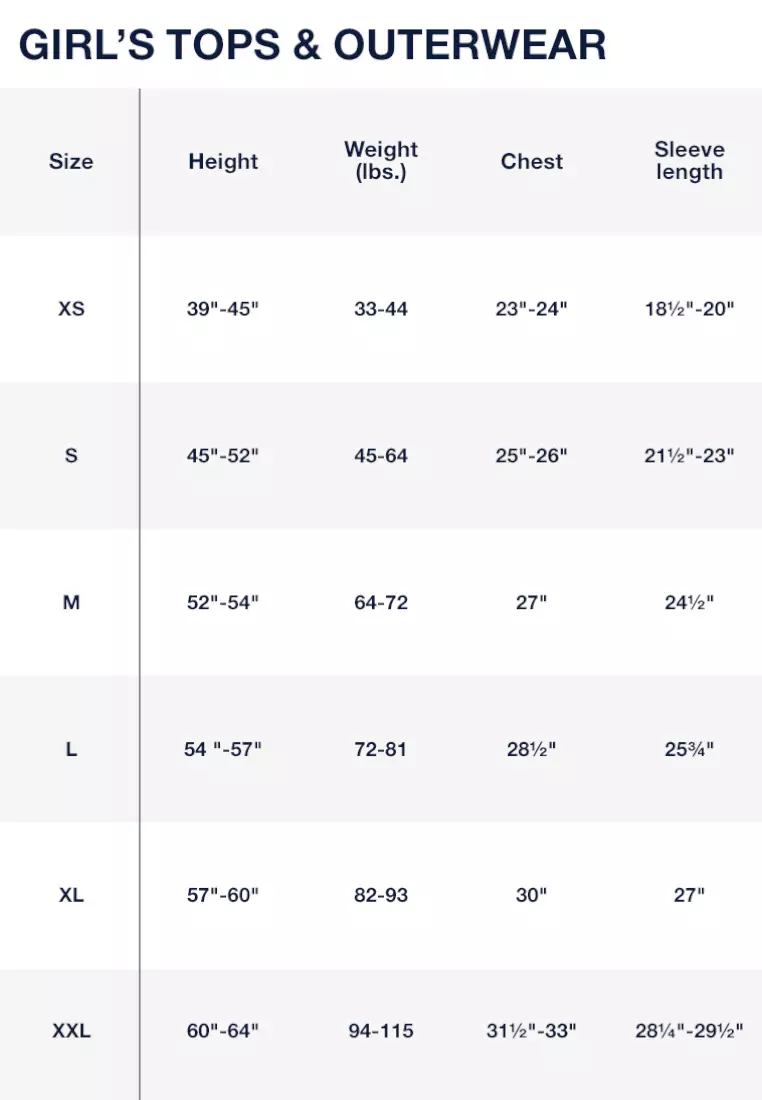Click the XS sleeve length 18½"-20"
Image resolution: width=762 pixels, height=1100 pixels.
[689, 309]
